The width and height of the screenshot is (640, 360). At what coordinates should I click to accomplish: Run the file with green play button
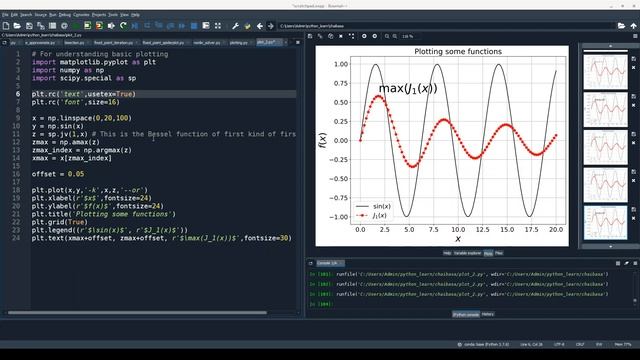tap(76, 26)
